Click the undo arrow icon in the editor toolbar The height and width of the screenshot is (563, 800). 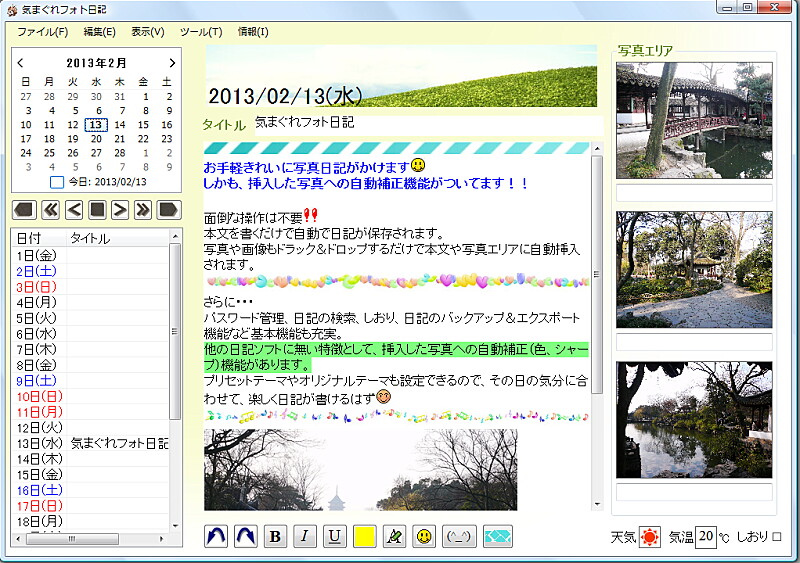point(216,536)
